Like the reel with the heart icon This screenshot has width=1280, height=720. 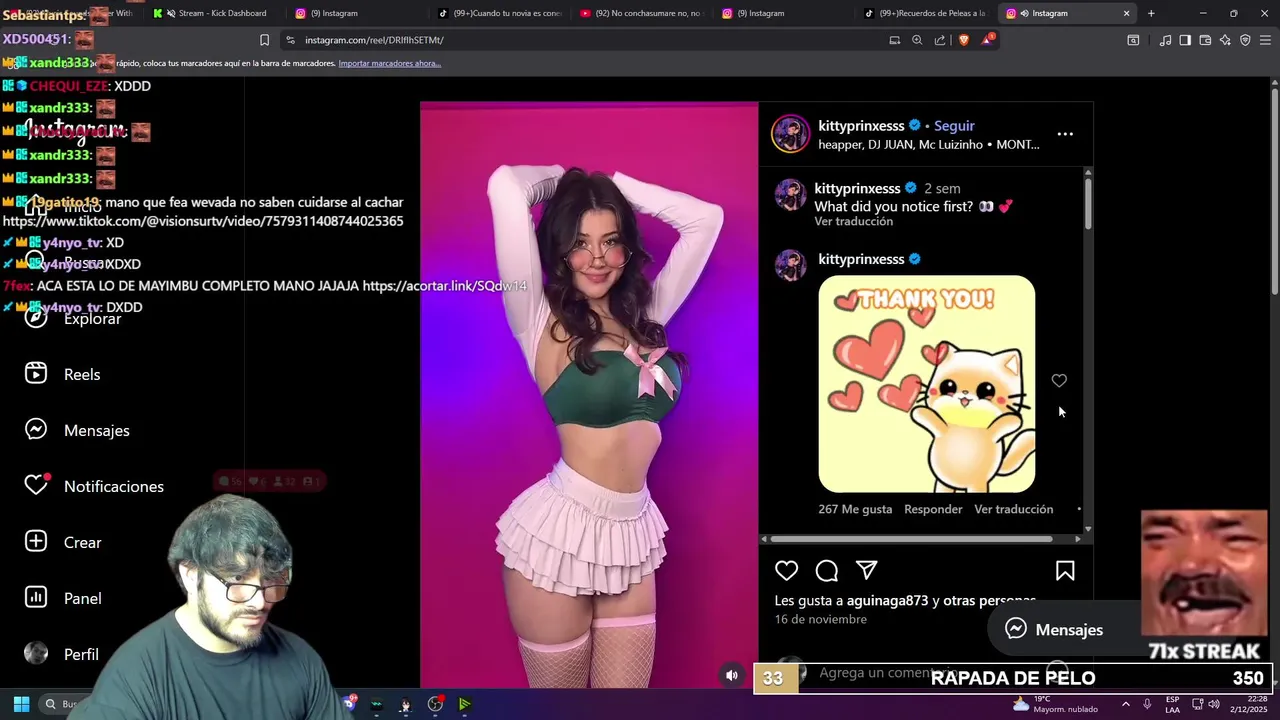(x=787, y=571)
